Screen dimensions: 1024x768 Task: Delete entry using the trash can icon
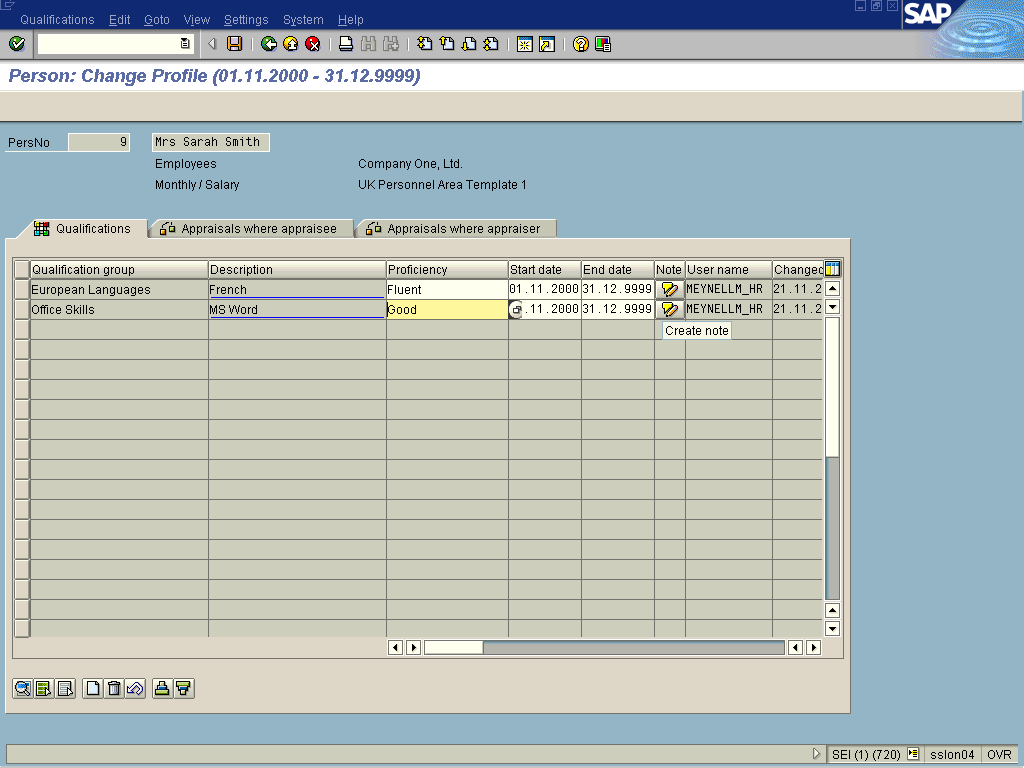pyautogui.click(x=114, y=688)
